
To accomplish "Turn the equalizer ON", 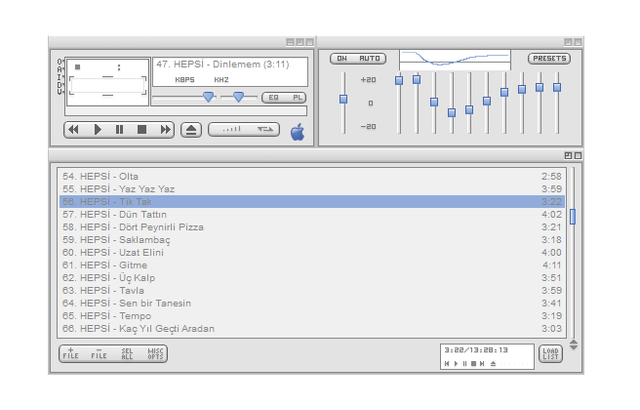I will click(342, 59).
